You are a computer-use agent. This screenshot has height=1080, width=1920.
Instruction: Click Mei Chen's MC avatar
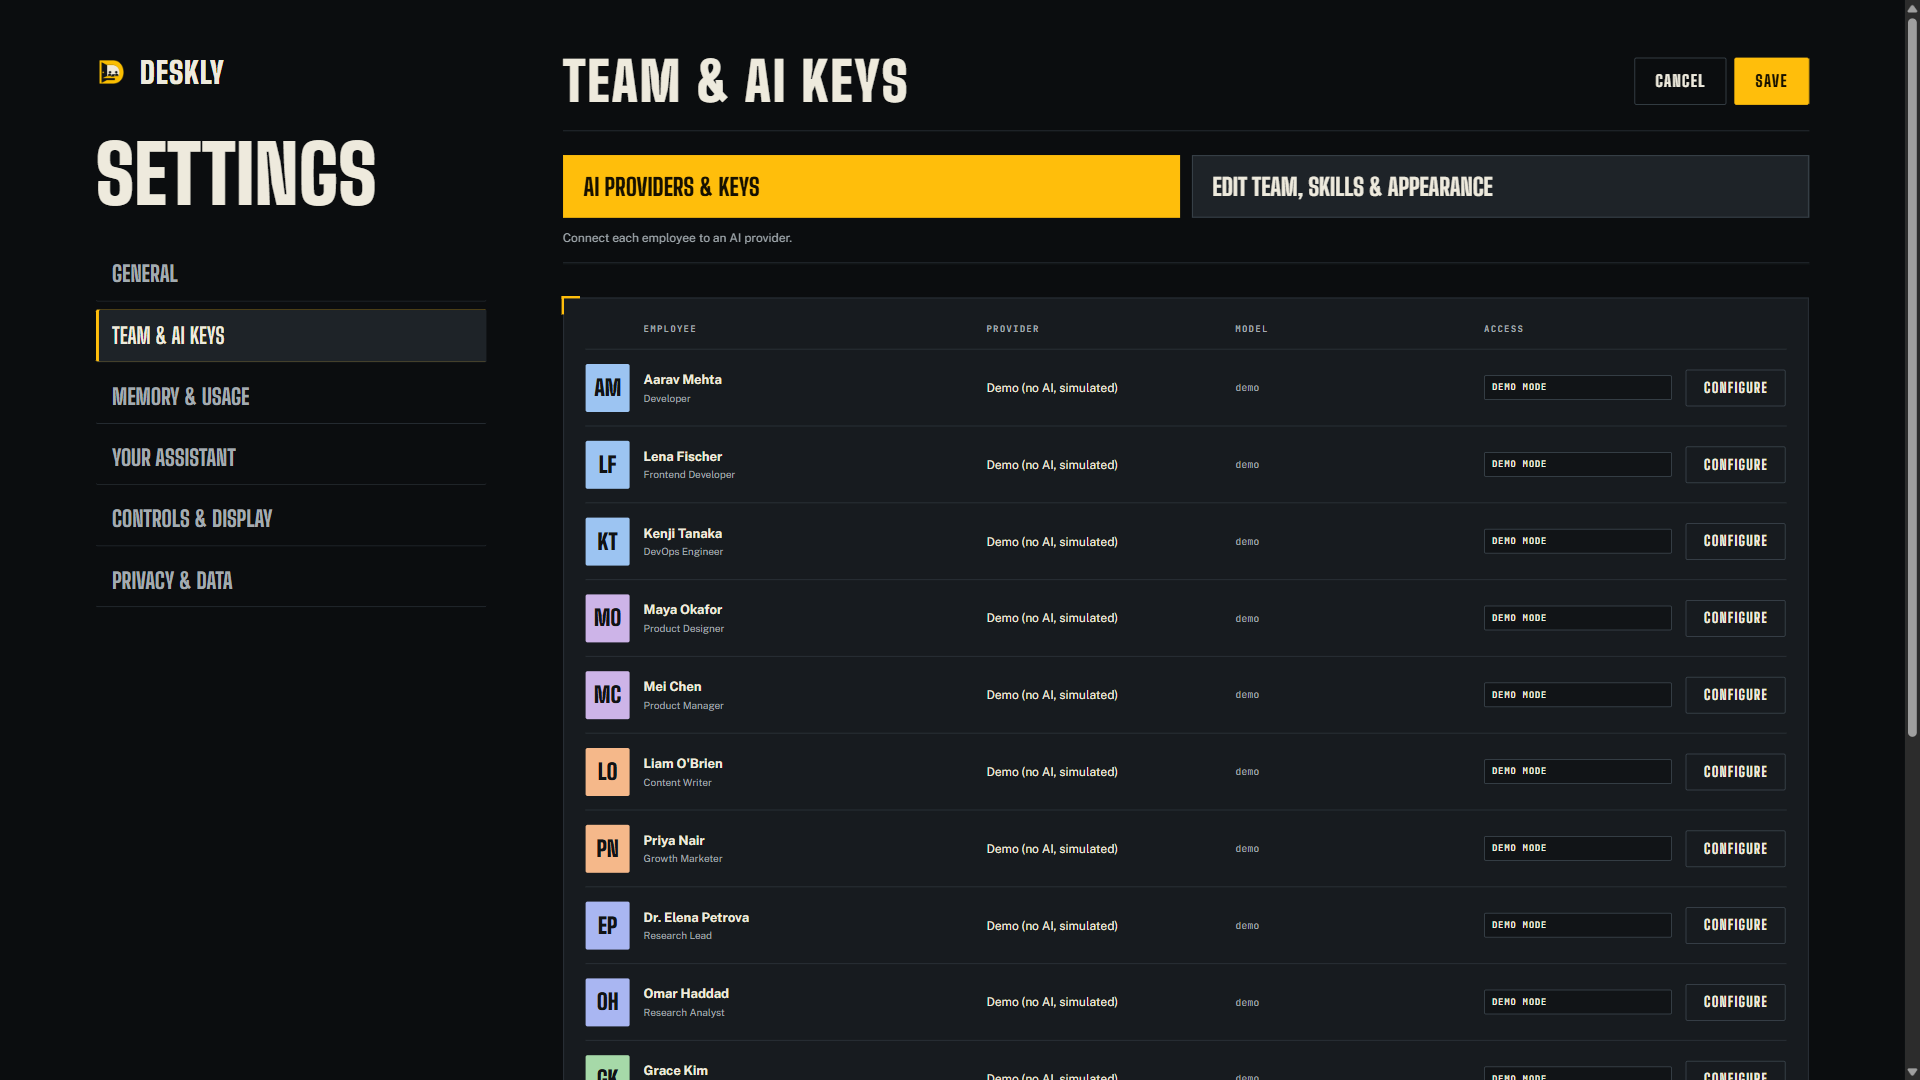tap(607, 695)
